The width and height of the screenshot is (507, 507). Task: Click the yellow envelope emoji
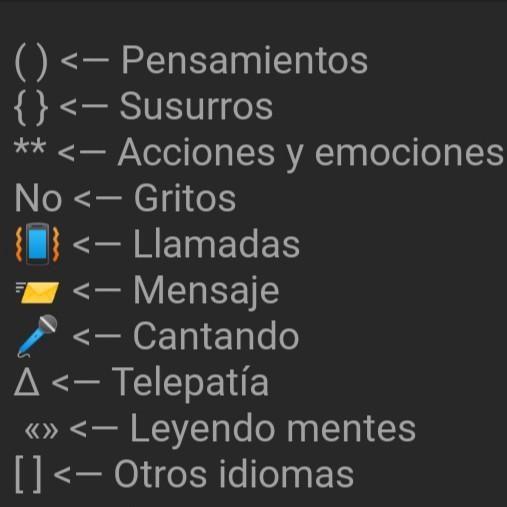tap(38, 292)
